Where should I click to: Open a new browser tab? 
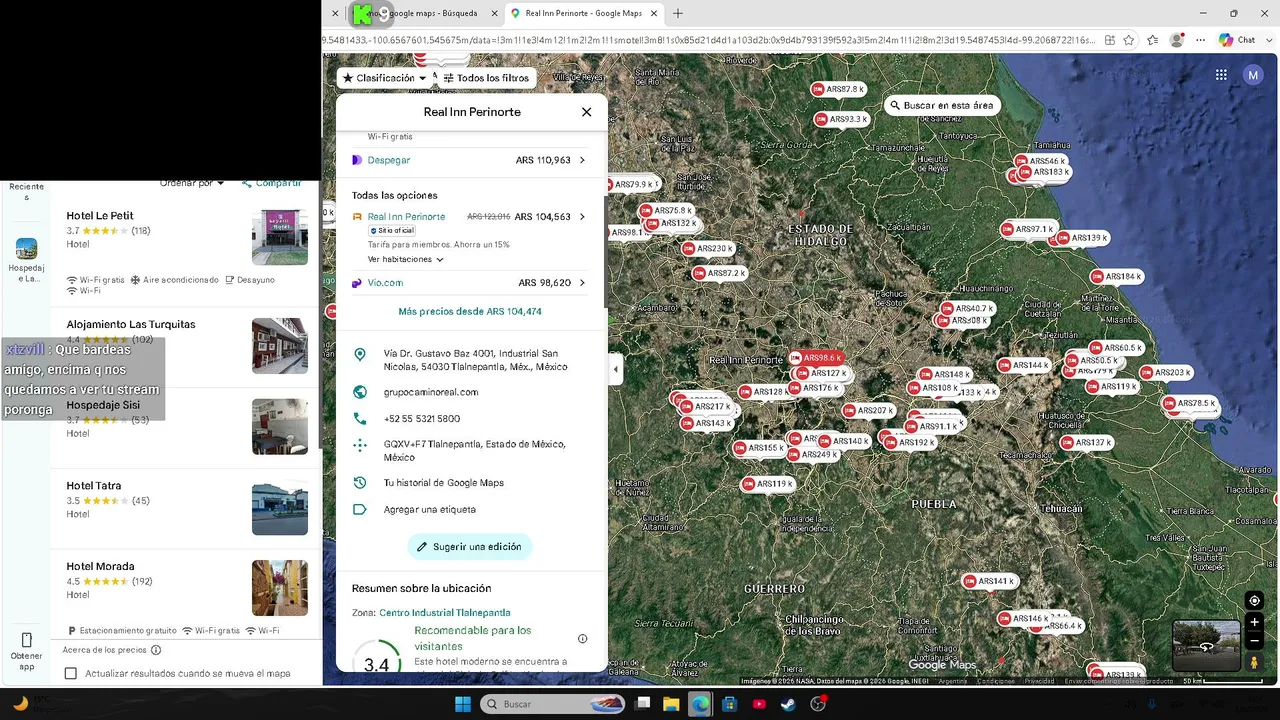coord(678,13)
